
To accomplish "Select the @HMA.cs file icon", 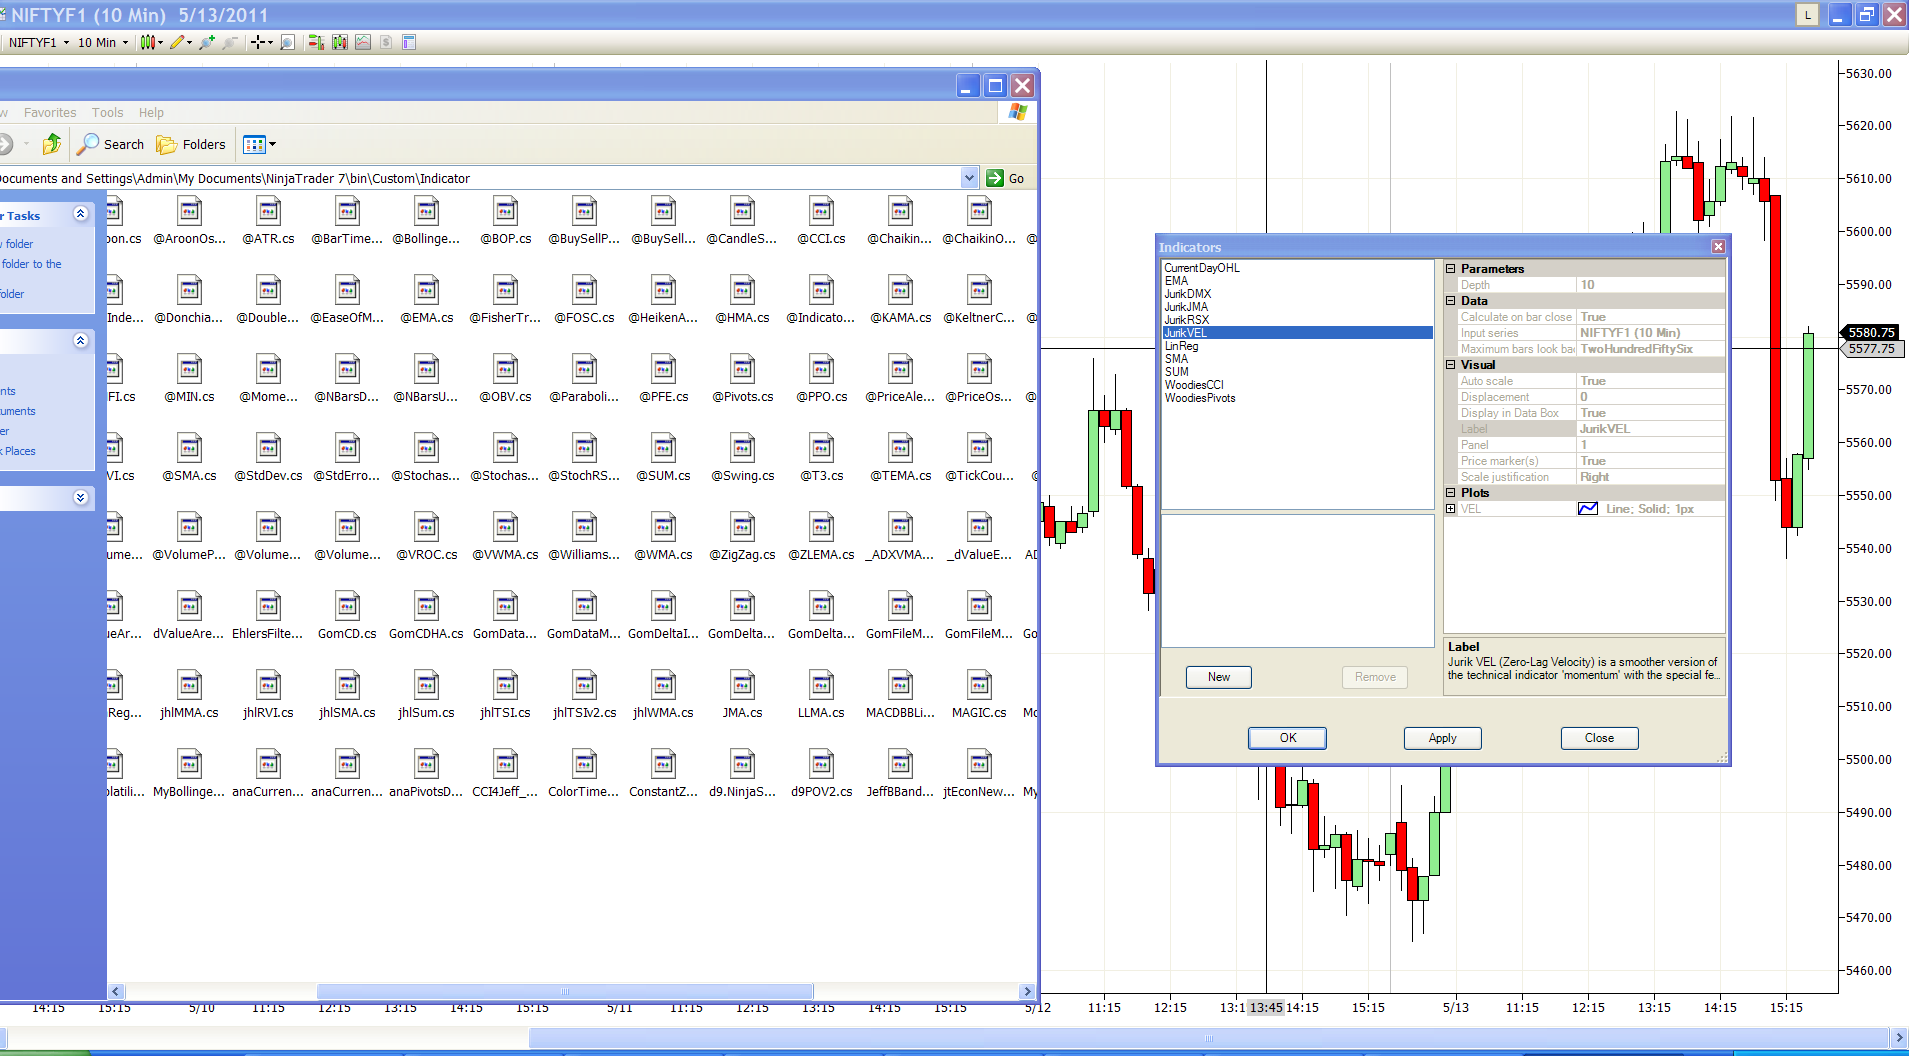I will tap(742, 289).
